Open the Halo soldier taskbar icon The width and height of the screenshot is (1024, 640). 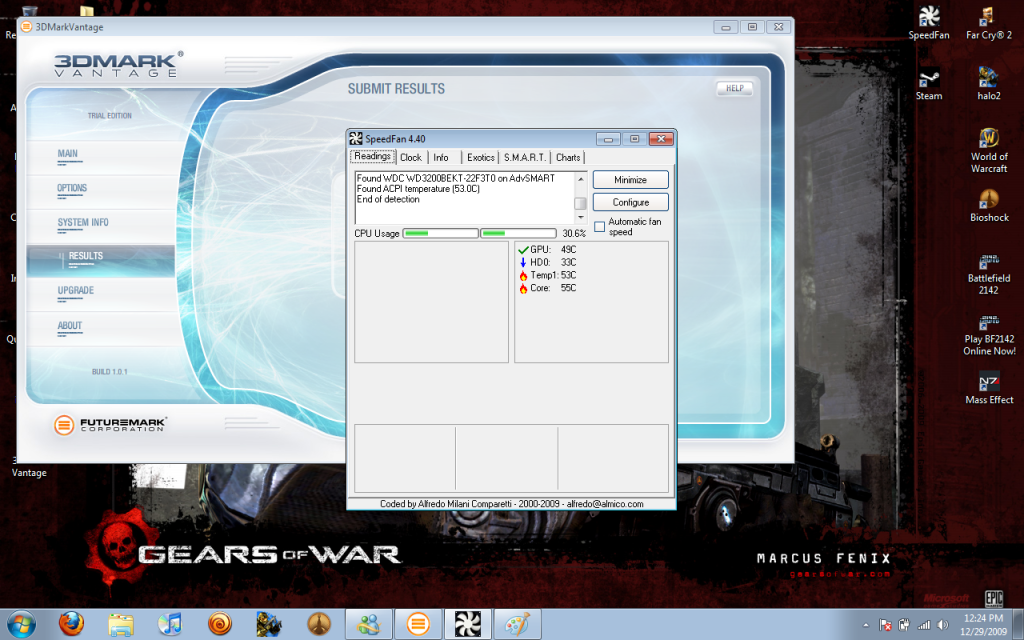tap(268, 624)
